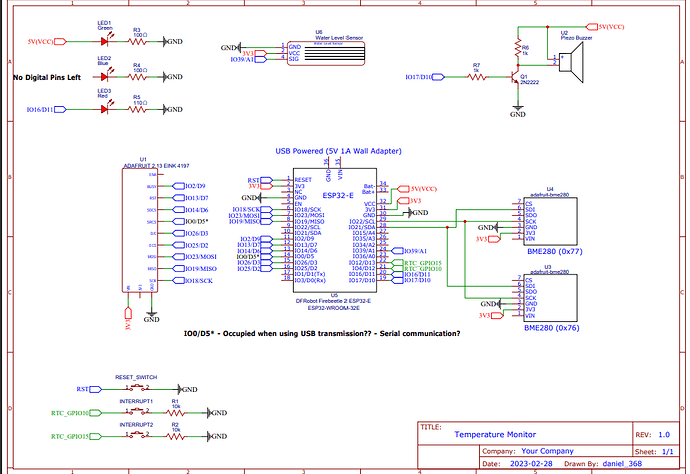Click resistor R5 110Ω symbol
The height and width of the screenshot is (474, 690).
pyautogui.click(x=137, y=109)
